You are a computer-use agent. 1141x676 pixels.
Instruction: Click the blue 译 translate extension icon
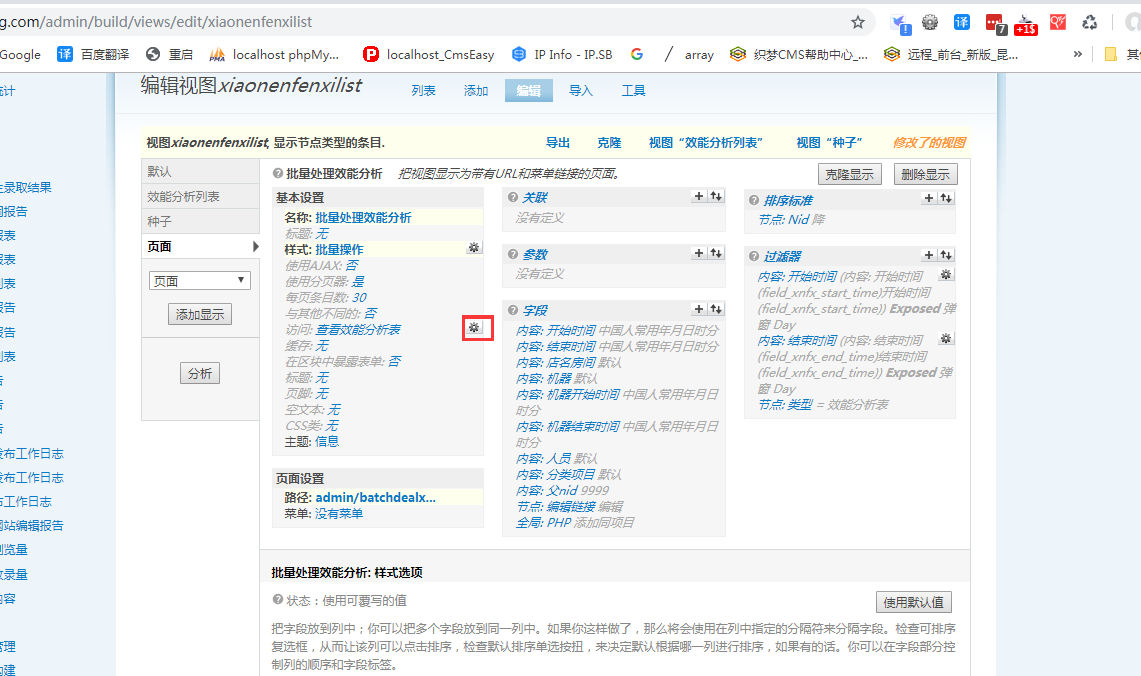pyautogui.click(x=962, y=22)
